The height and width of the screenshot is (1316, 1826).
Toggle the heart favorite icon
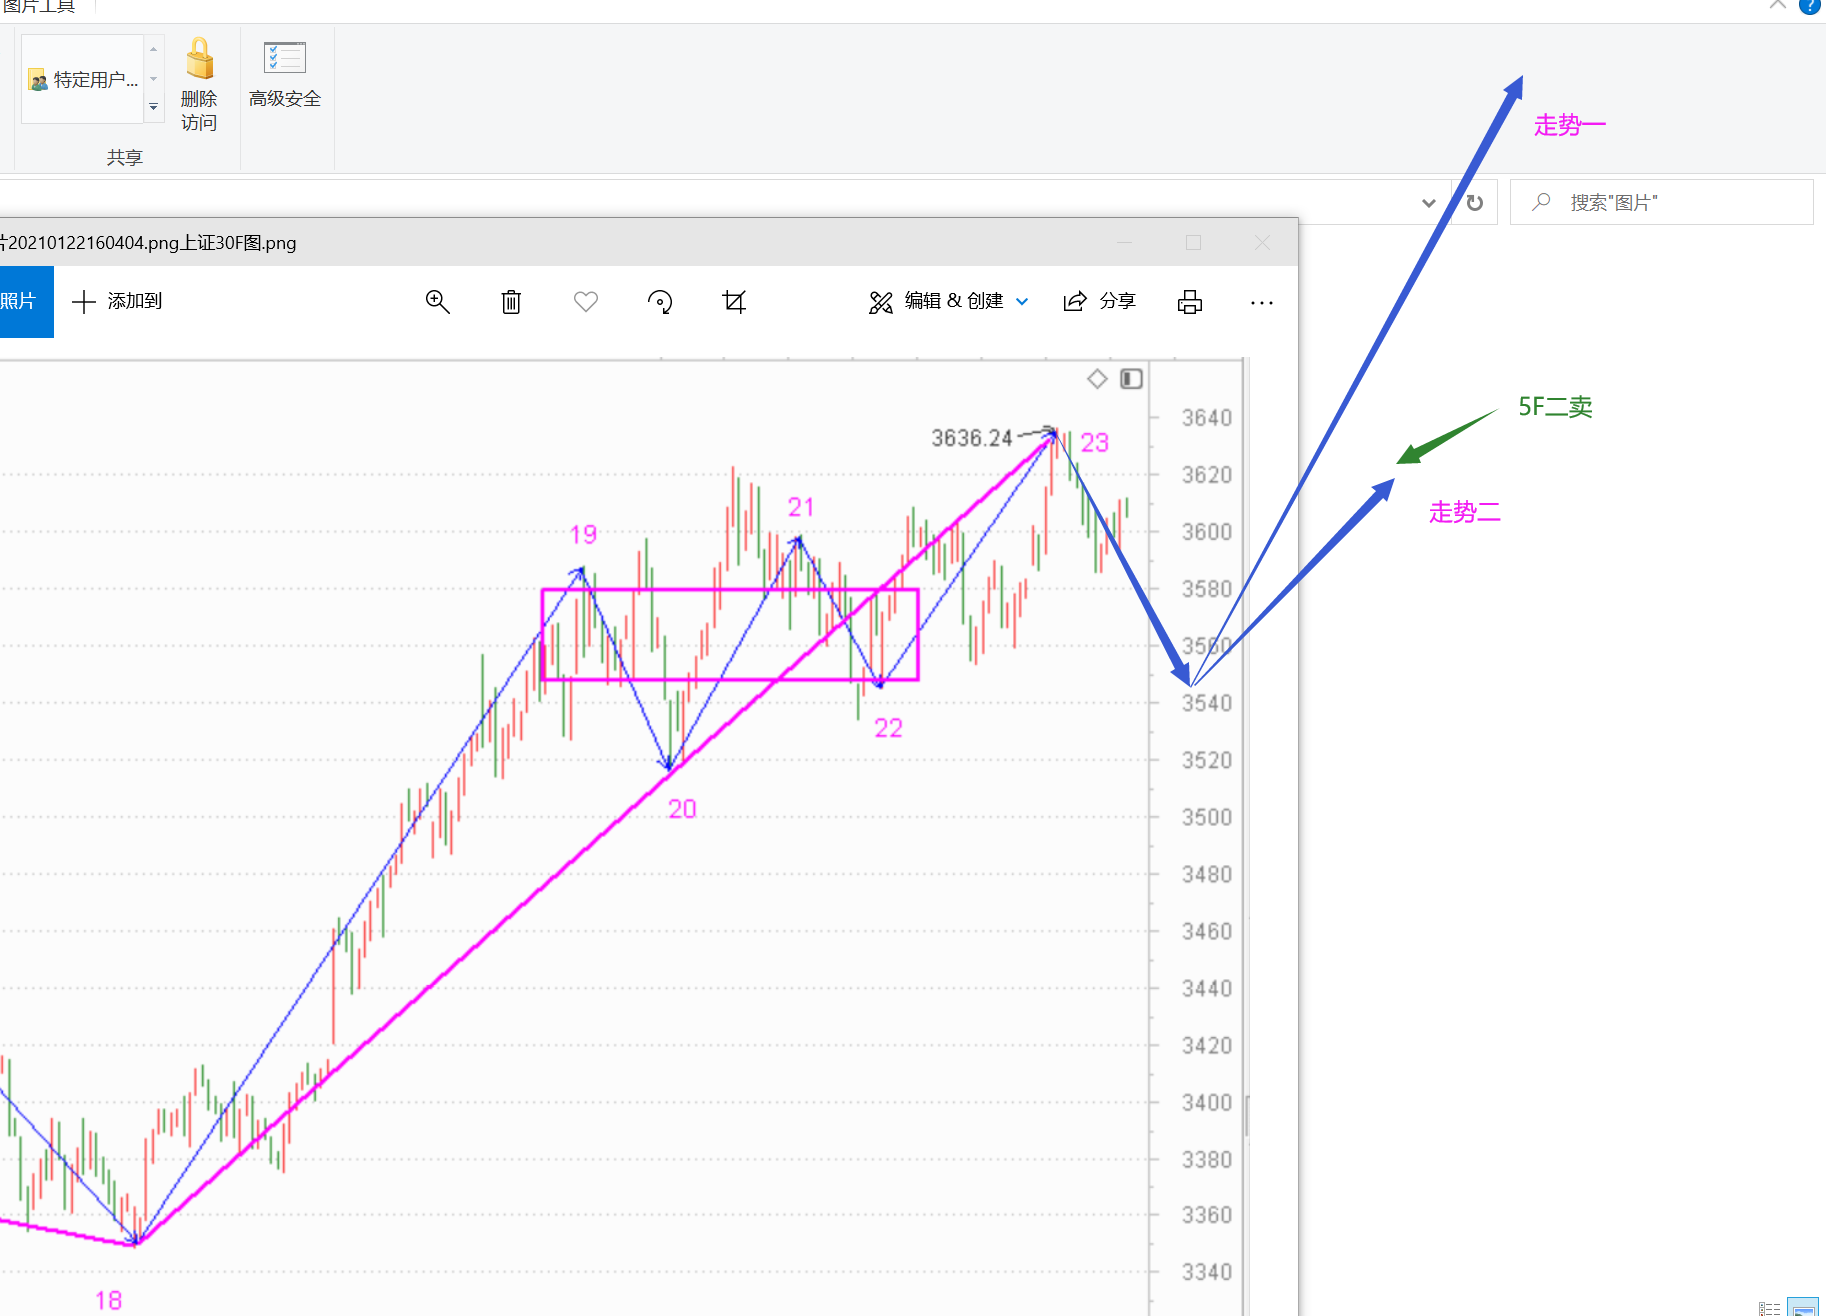586,302
